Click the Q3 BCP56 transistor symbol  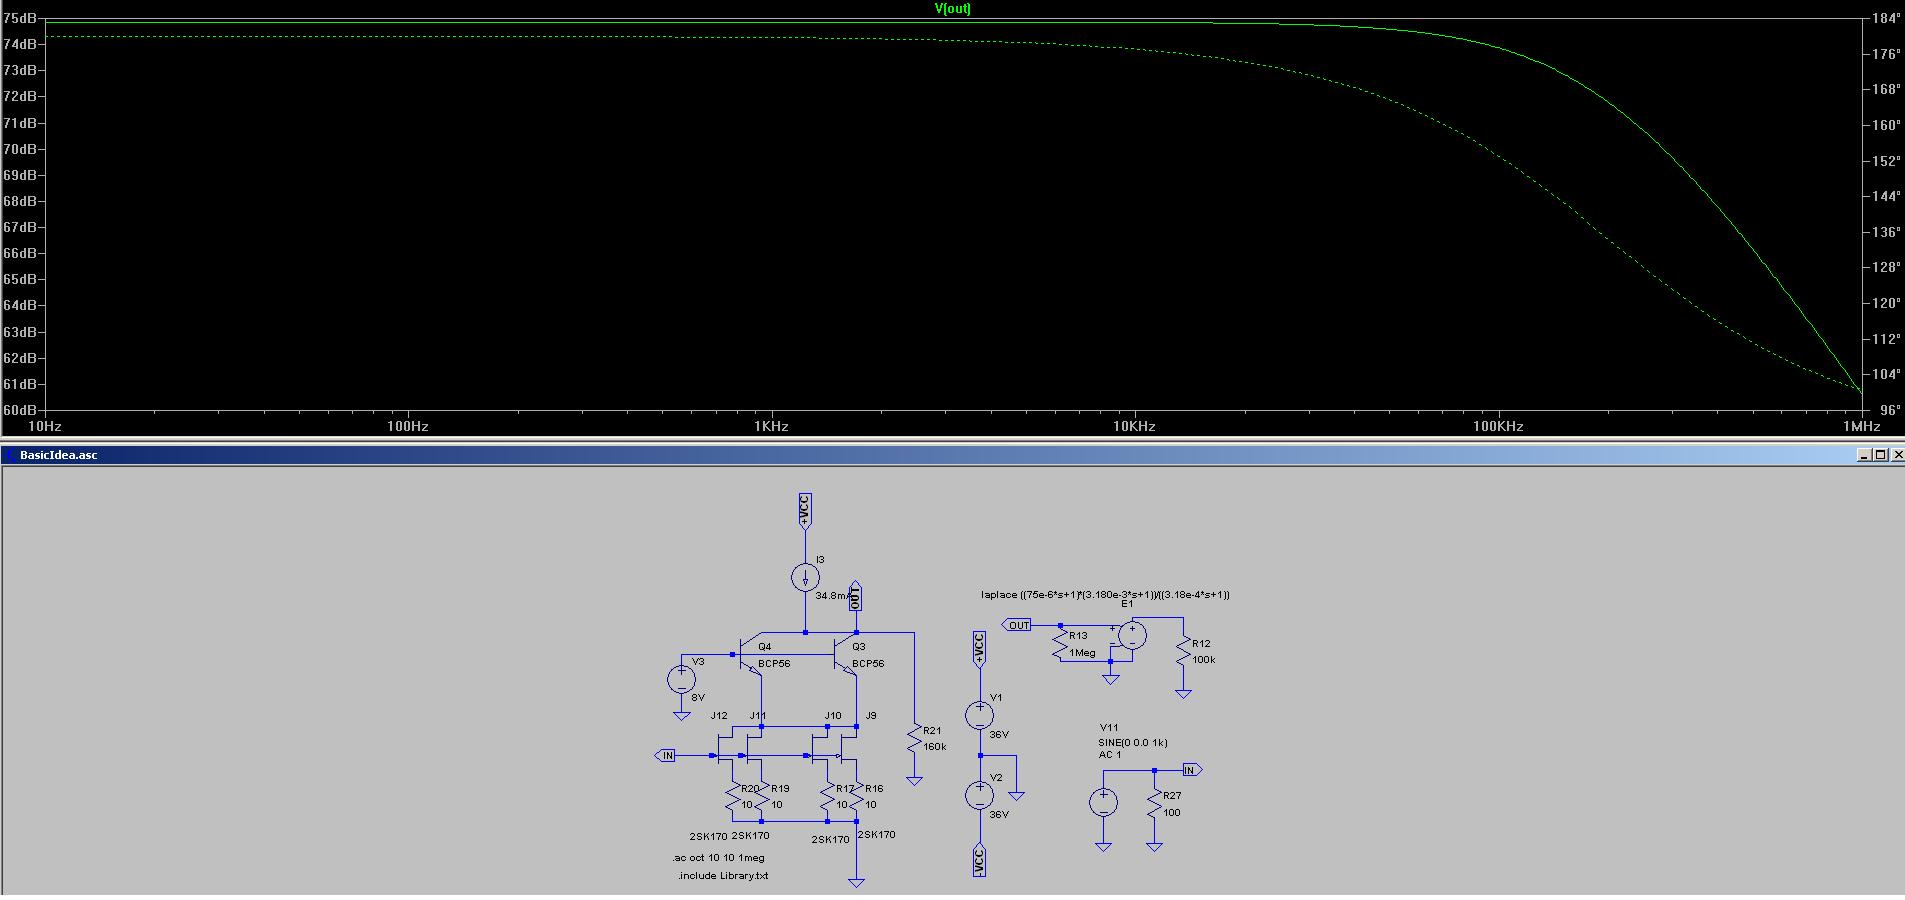pos(846,655)
